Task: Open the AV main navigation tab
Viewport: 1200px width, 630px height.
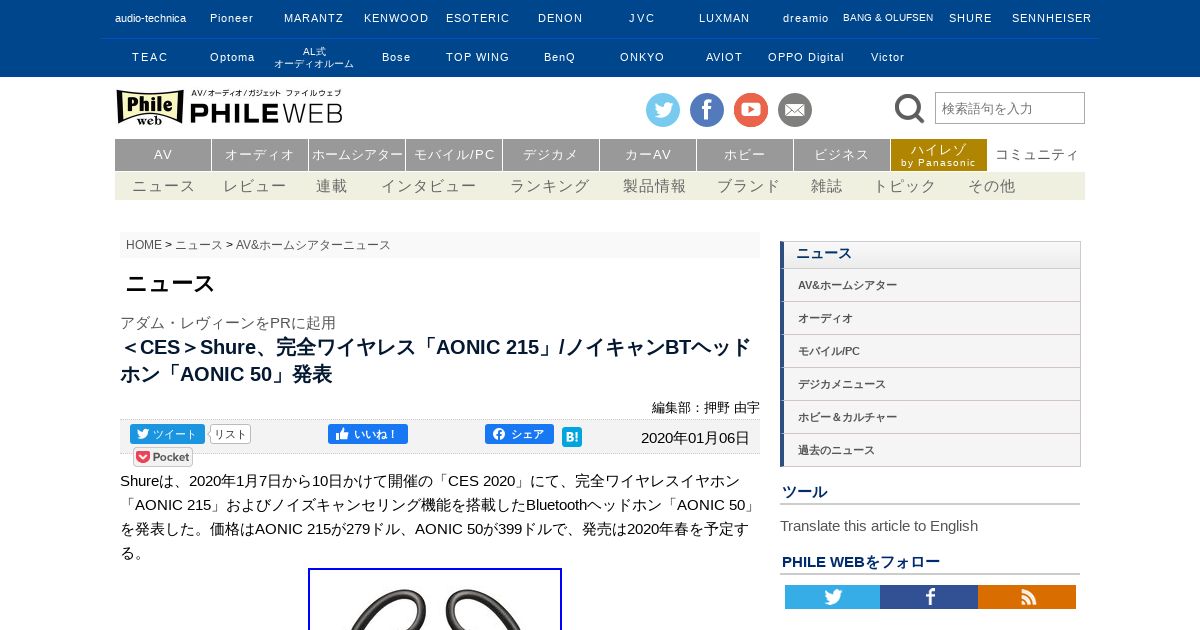Action: point(163,155)
